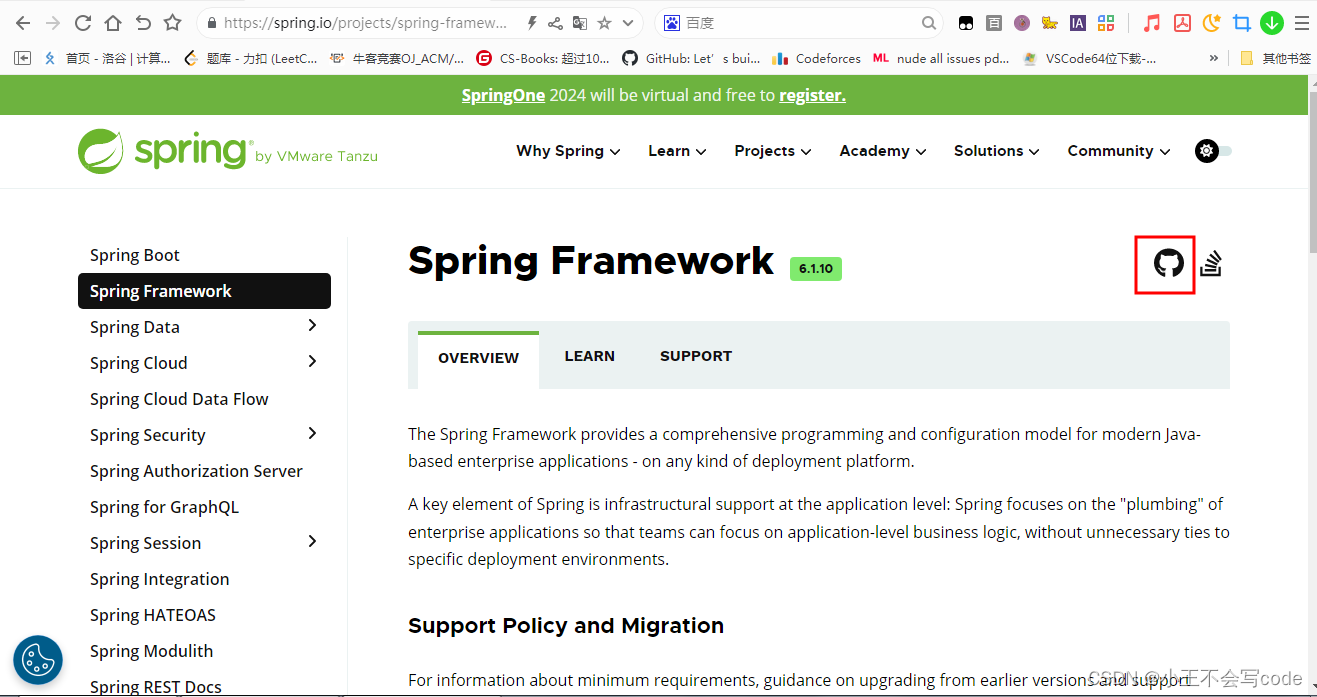The height and width of the screenshot is (697, 1317).
Task: Toggle the dark mode theme switch
Action: pyautogui.click(x=1214, y=151)
